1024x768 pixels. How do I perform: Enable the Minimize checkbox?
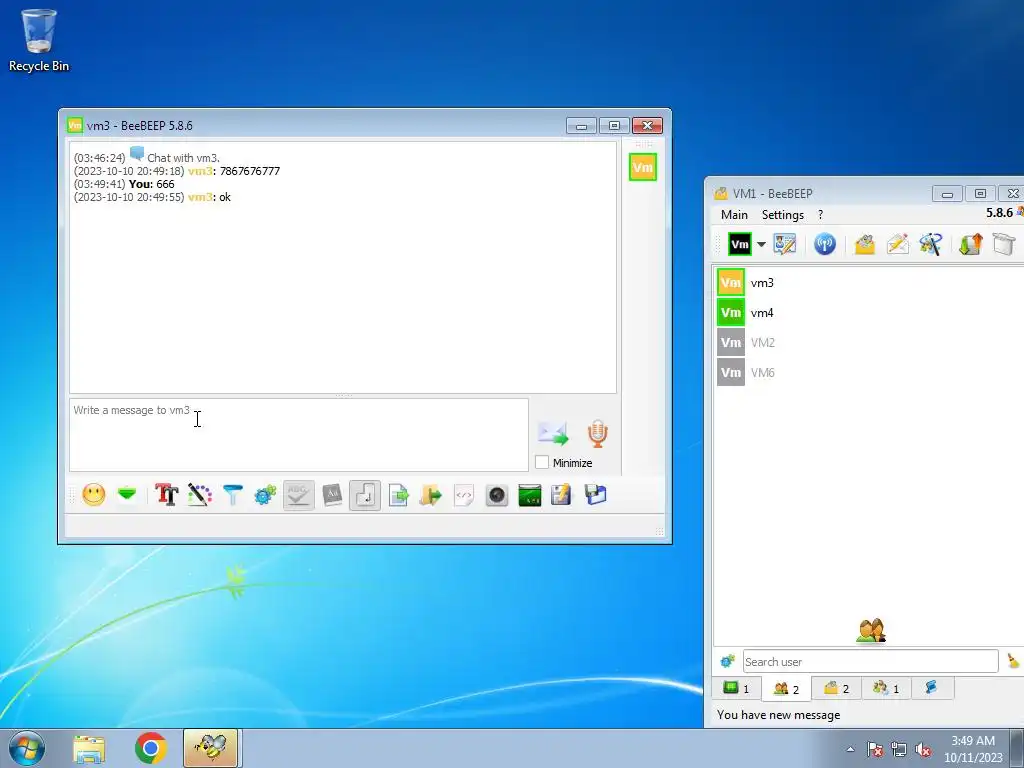tap(542, 462)
